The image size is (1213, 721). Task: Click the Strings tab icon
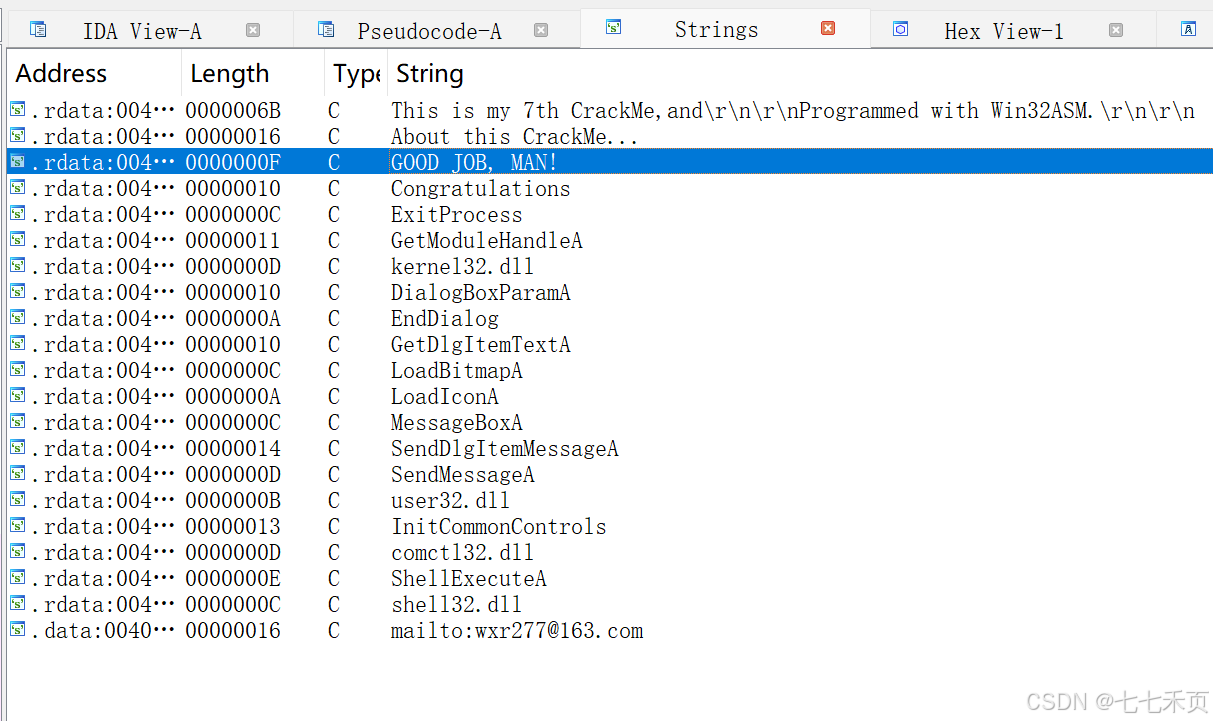pos(614,28)
